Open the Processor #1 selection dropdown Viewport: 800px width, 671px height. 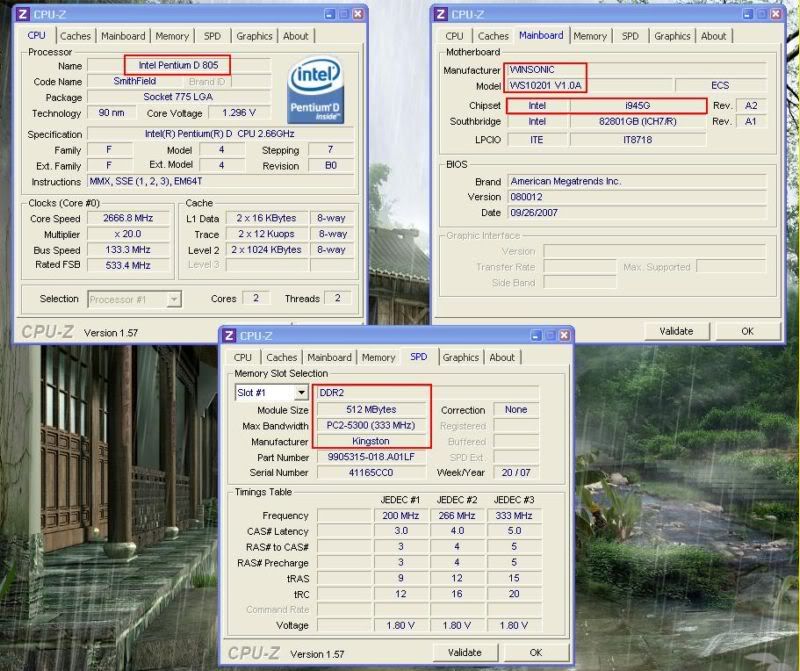coord(174,299)
